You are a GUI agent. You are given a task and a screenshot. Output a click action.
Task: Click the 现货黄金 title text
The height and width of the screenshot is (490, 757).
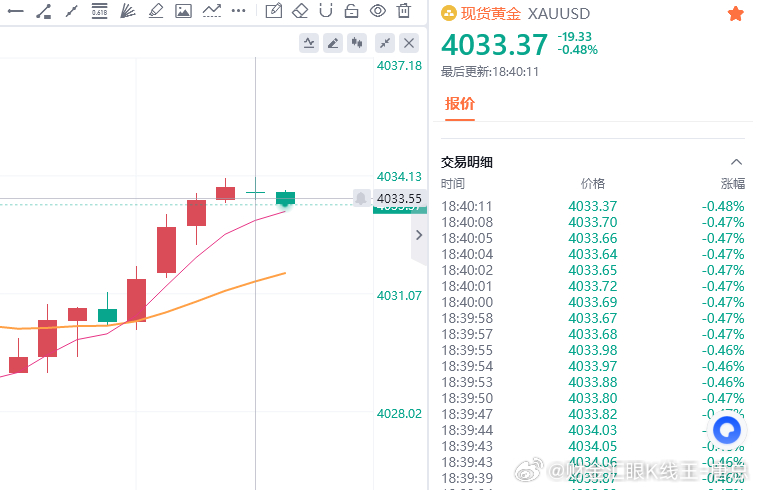point(491,14)
